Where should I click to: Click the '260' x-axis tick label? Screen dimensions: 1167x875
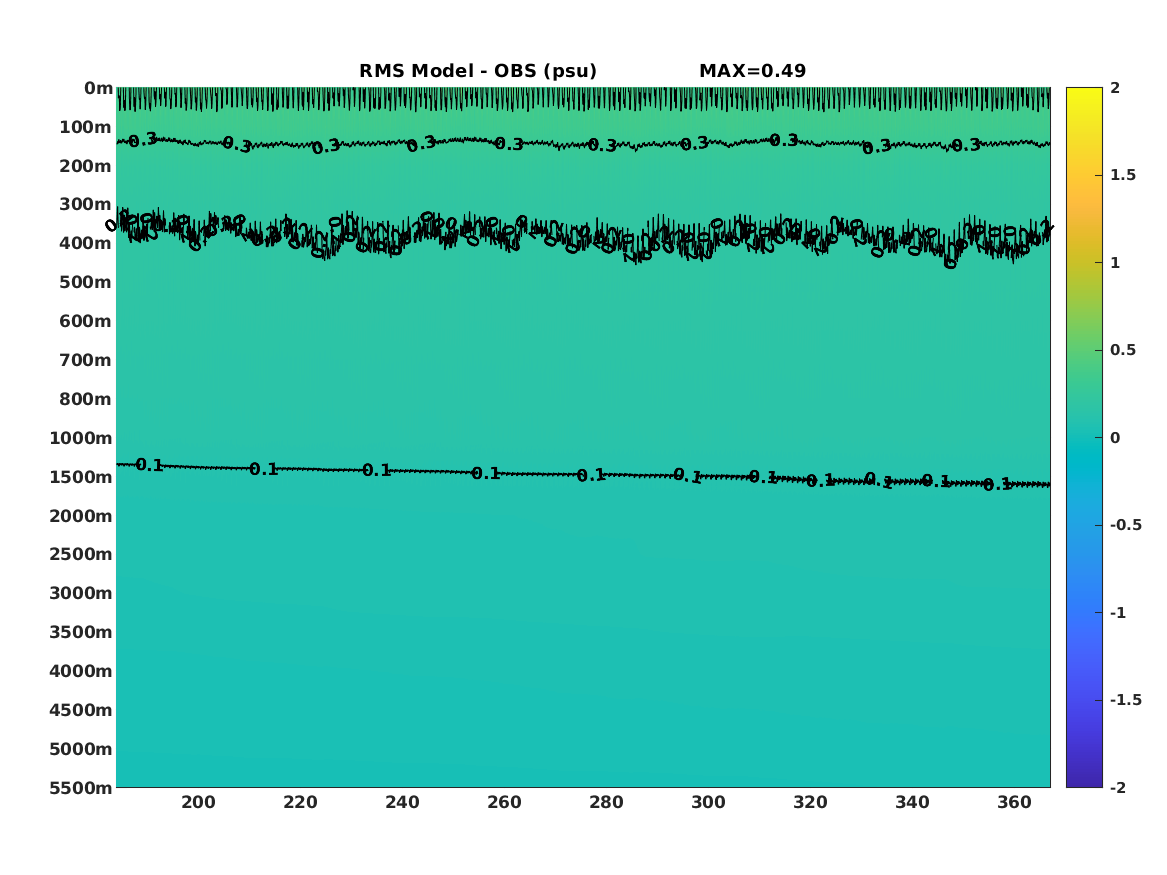click(x=504, y=803)
